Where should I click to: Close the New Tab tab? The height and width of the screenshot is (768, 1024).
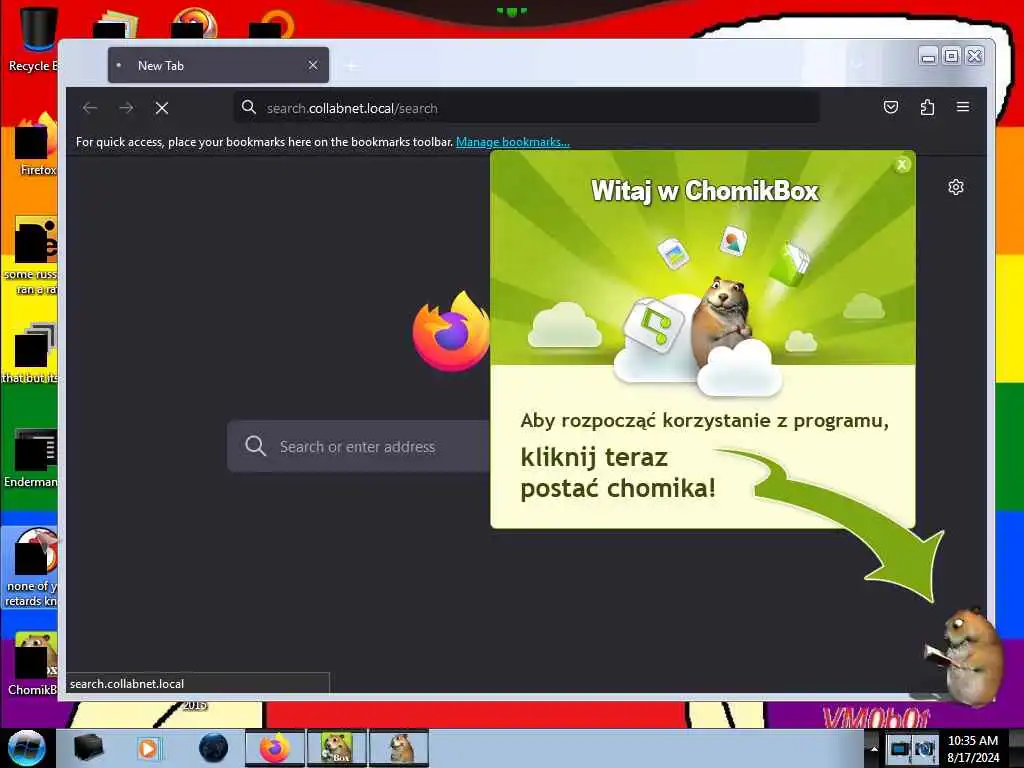coord(313,65)
